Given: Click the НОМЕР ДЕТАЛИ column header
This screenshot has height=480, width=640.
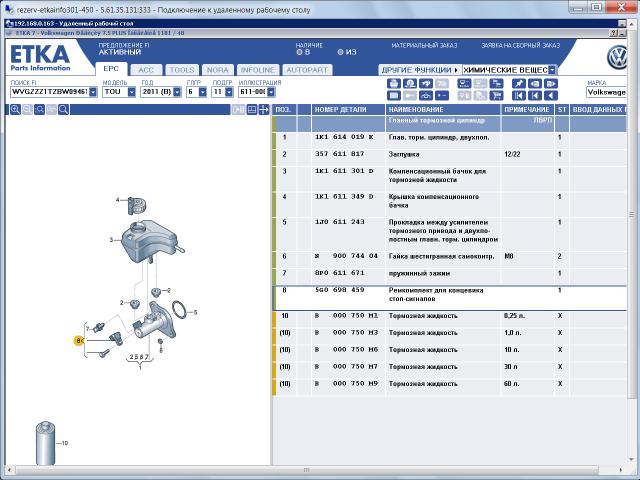Looking at the screenshot, I should [348, 109].
